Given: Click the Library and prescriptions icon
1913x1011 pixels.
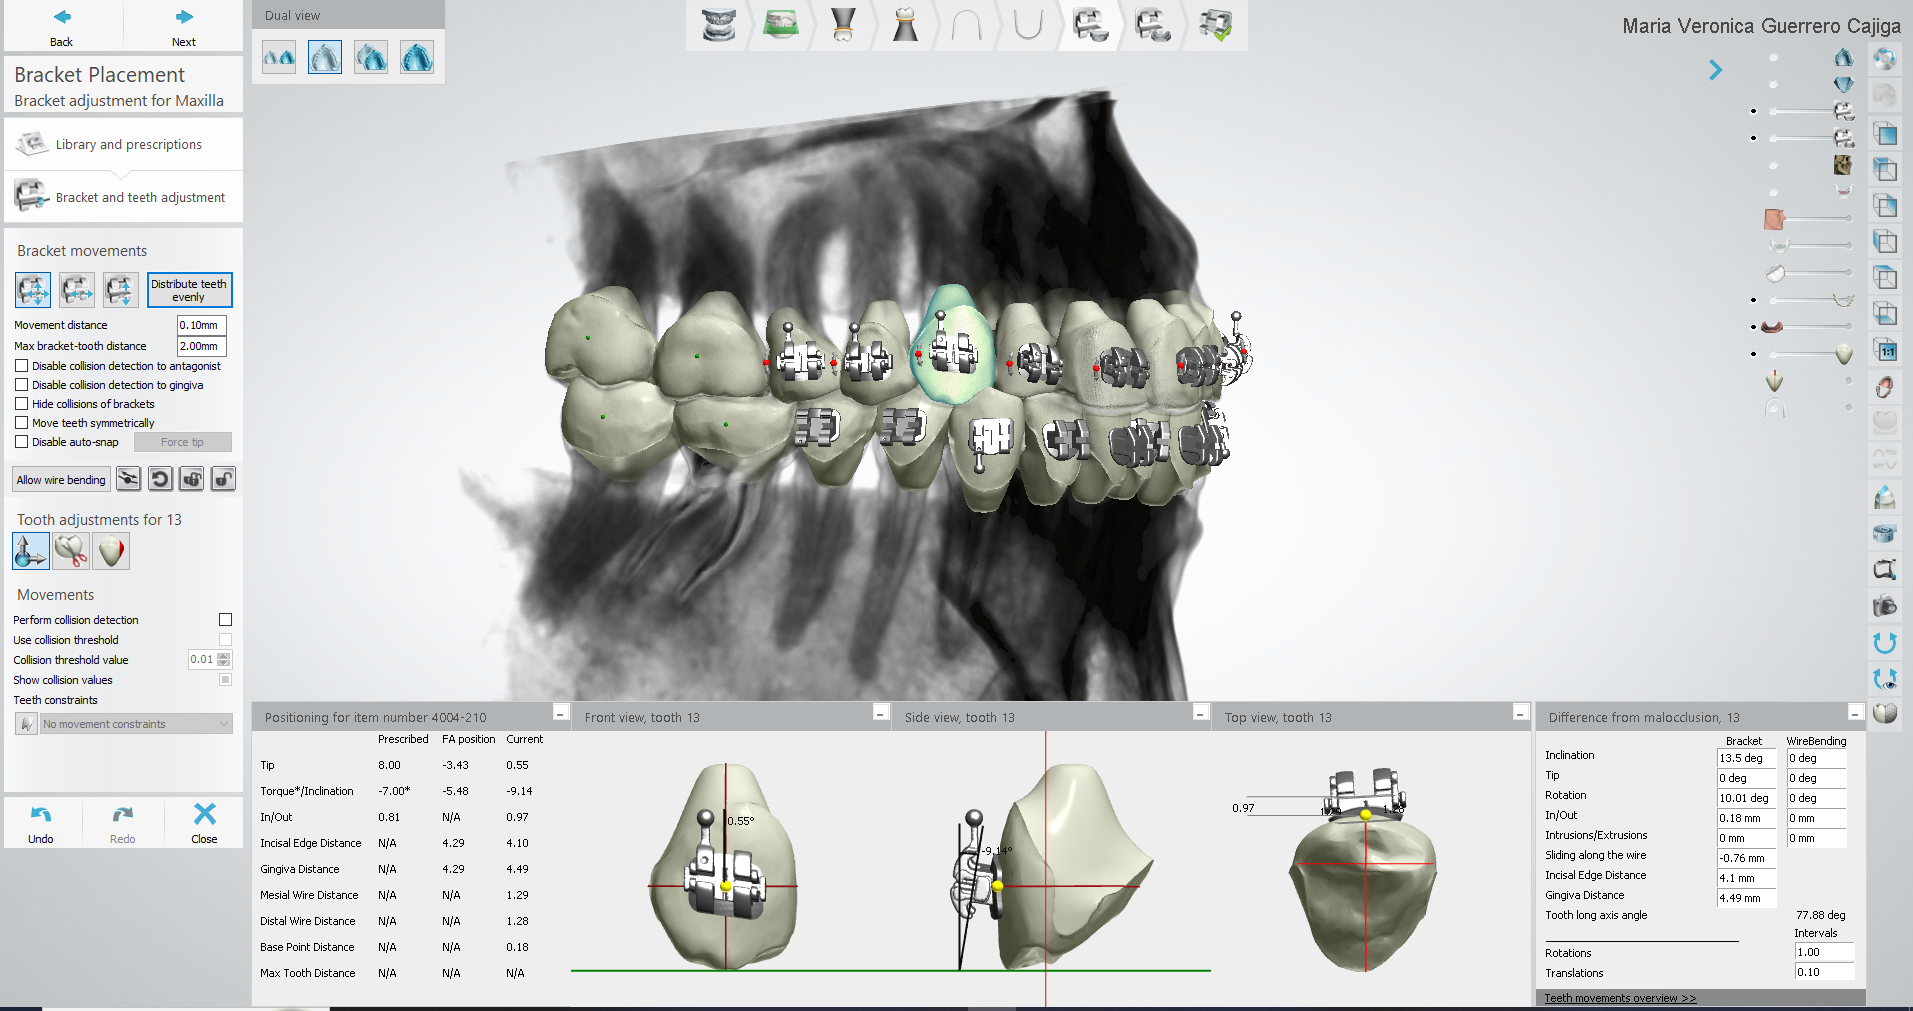Looking at the screenshot, I should point(32,144).
